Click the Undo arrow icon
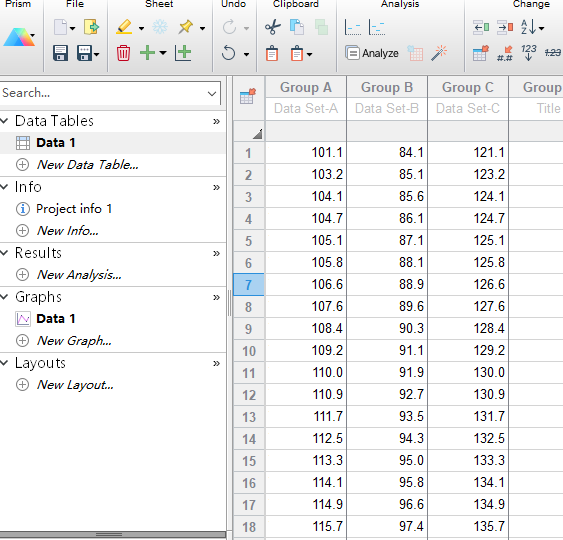Image resolution: width=563 pixels, height=540 pixels. 229,53
